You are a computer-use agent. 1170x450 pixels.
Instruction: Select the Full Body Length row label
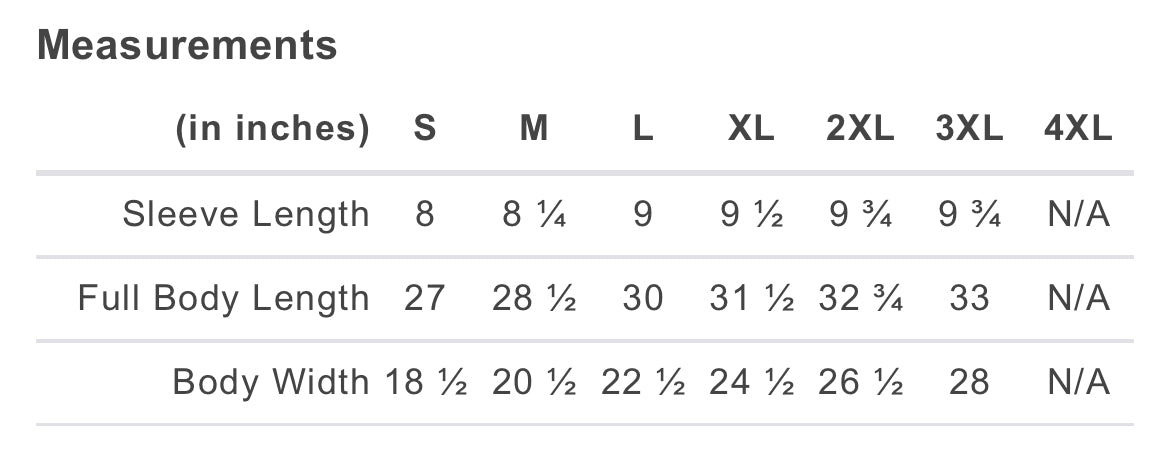(224, 299)
